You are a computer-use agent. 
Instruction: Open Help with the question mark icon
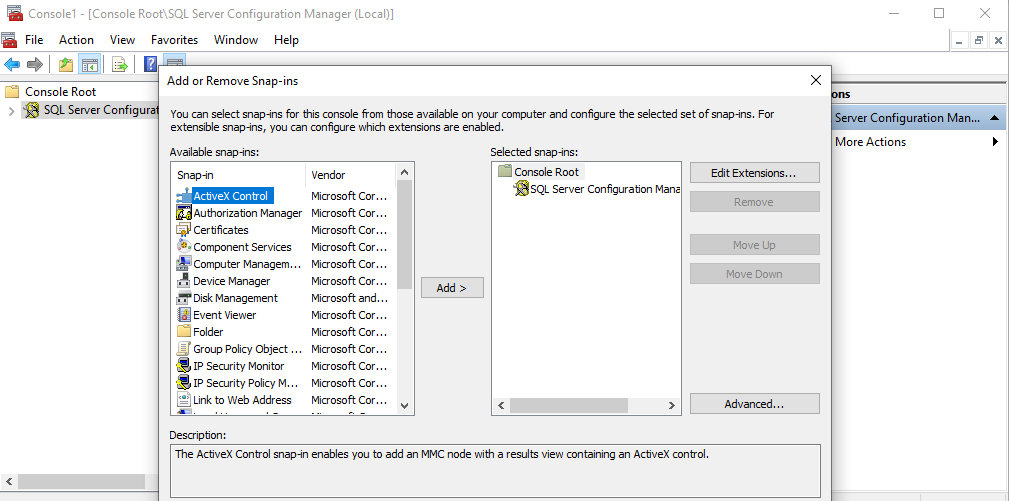point(150,64)
